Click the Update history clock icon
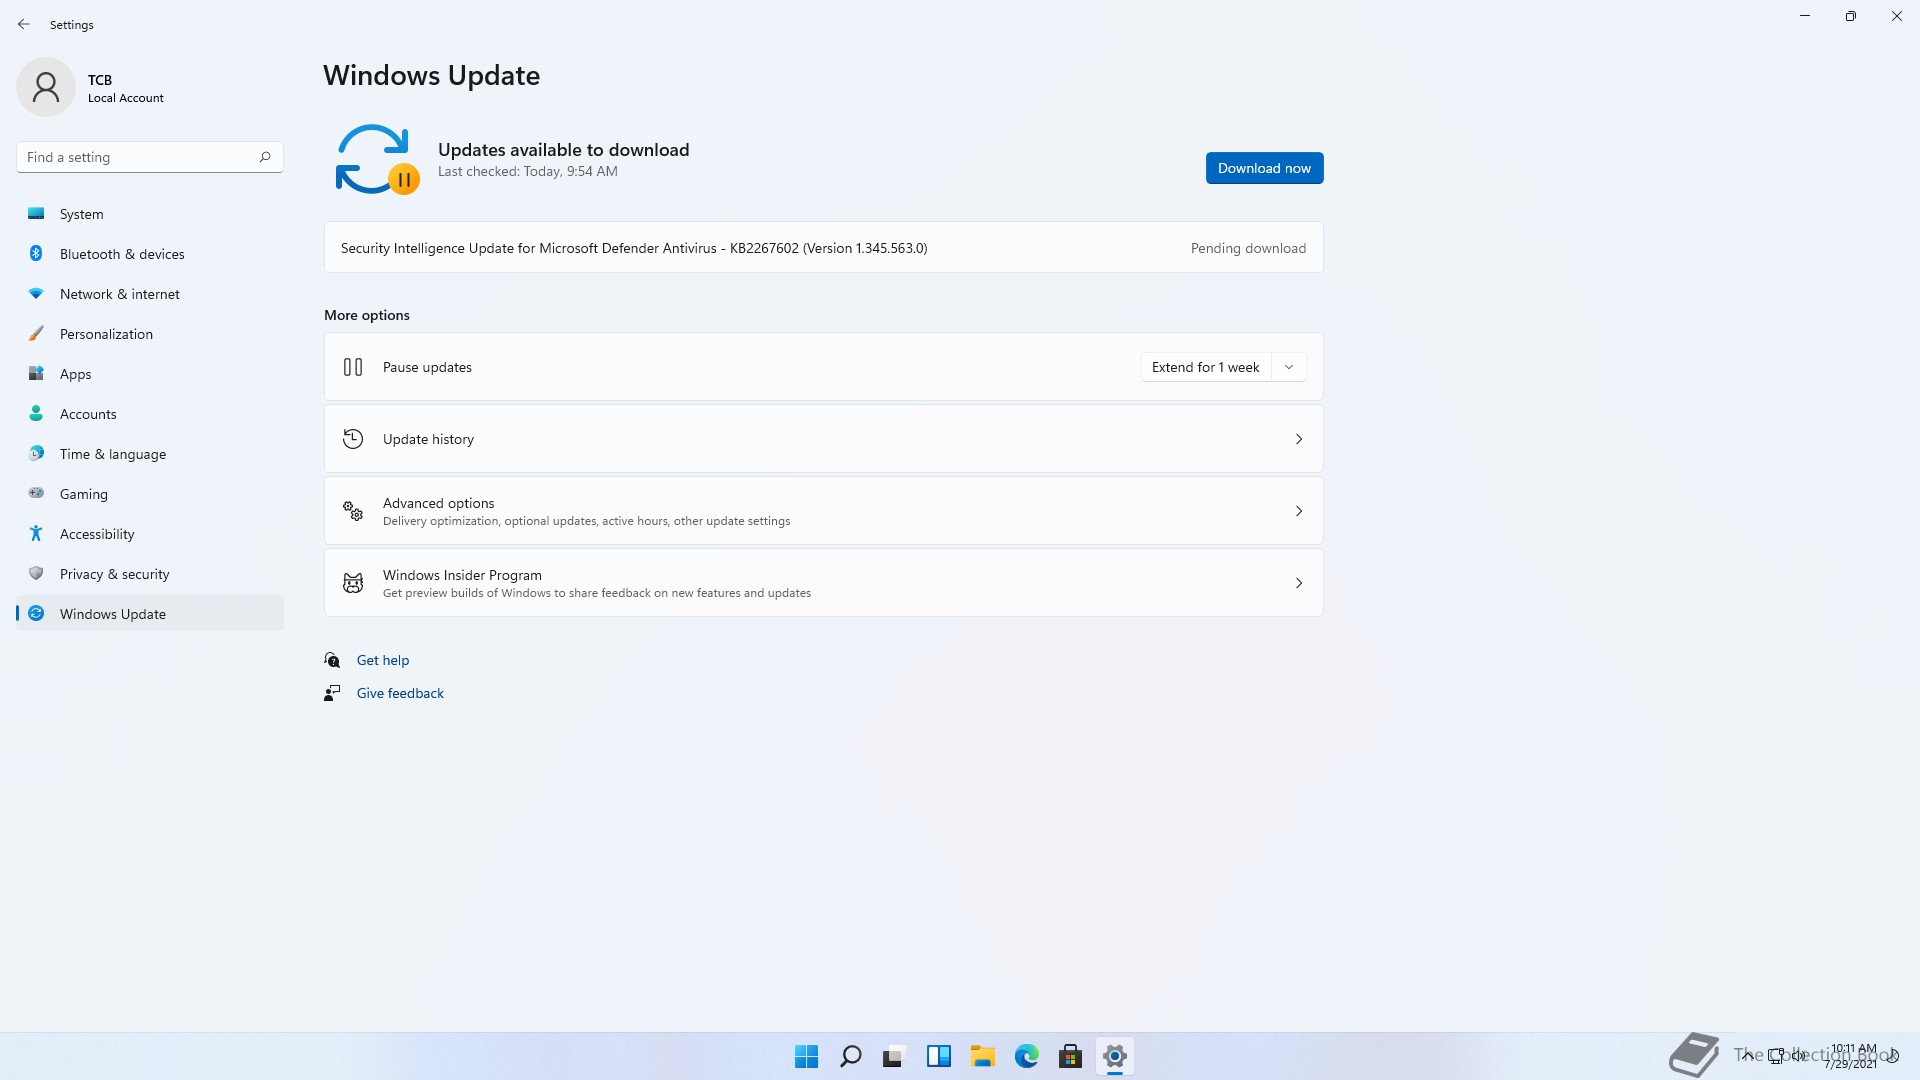The image size is (1920, 1080). [x=353, y=439]
